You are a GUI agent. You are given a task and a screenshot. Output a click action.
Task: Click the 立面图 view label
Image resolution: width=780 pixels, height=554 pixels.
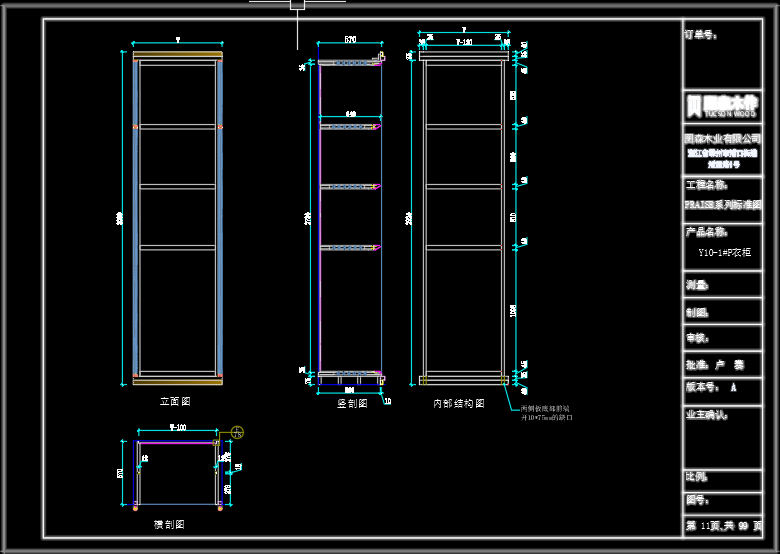(175, 401)
